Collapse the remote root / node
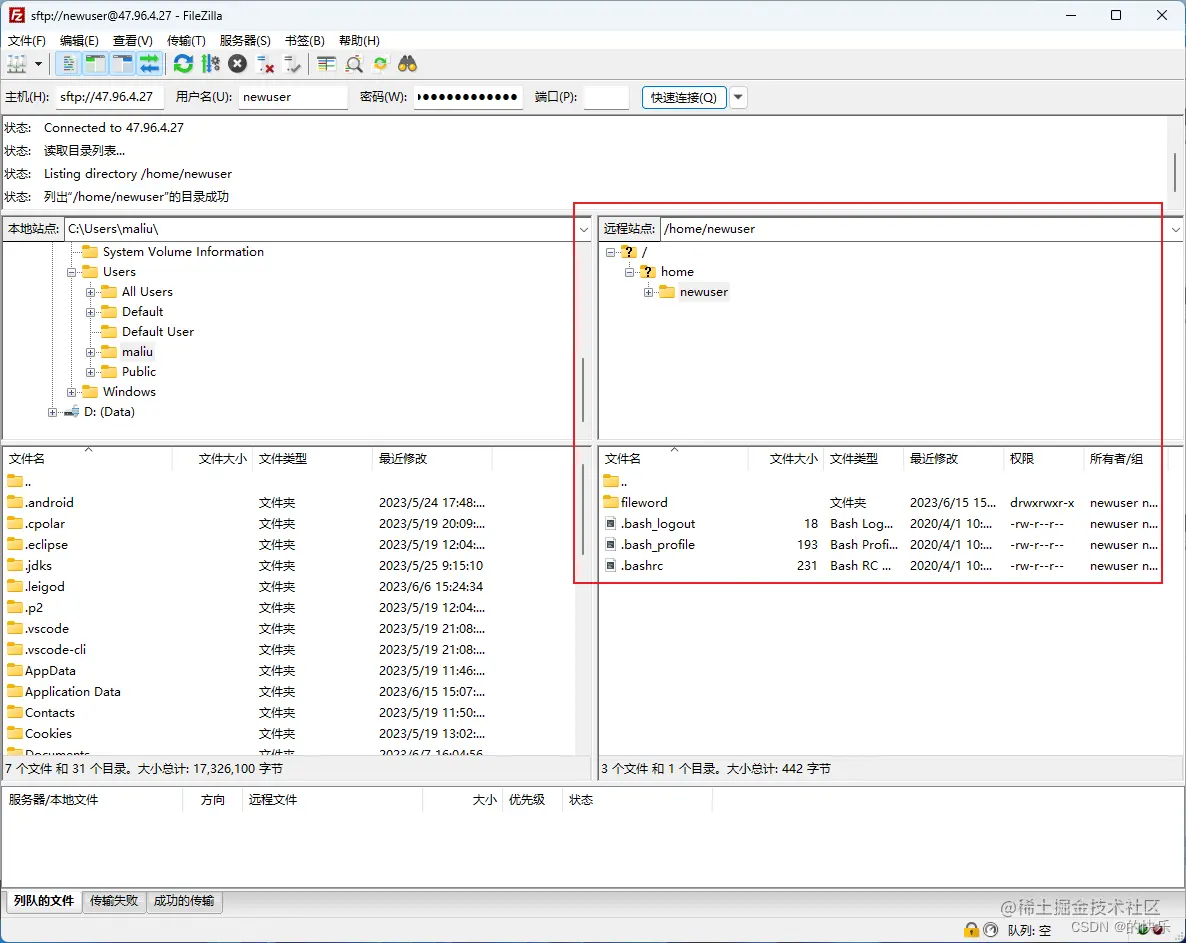The height and width of the screenshot is (943, 1186). (610, 253)
